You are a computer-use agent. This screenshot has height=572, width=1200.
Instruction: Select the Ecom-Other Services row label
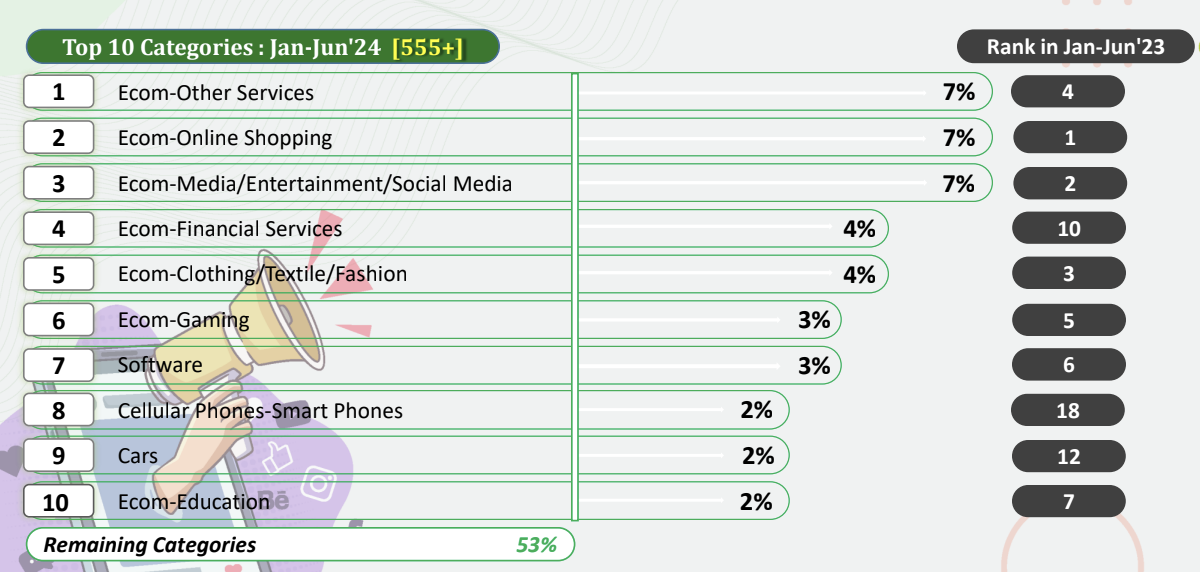(215, 93)
